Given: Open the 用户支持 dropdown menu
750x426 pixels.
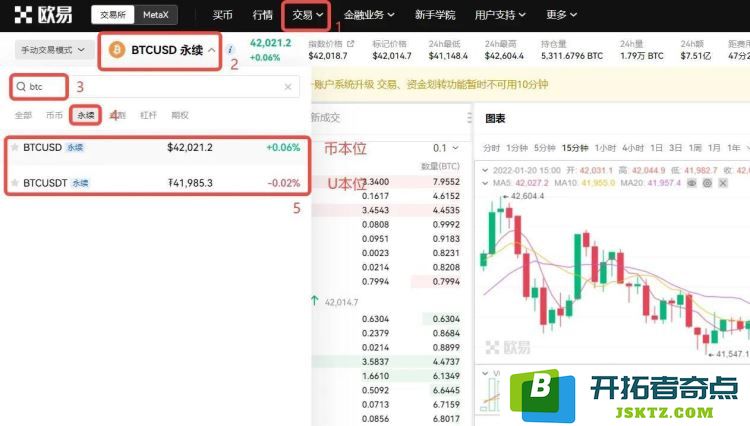Looking at the screenshot, I should click(500, 15).
